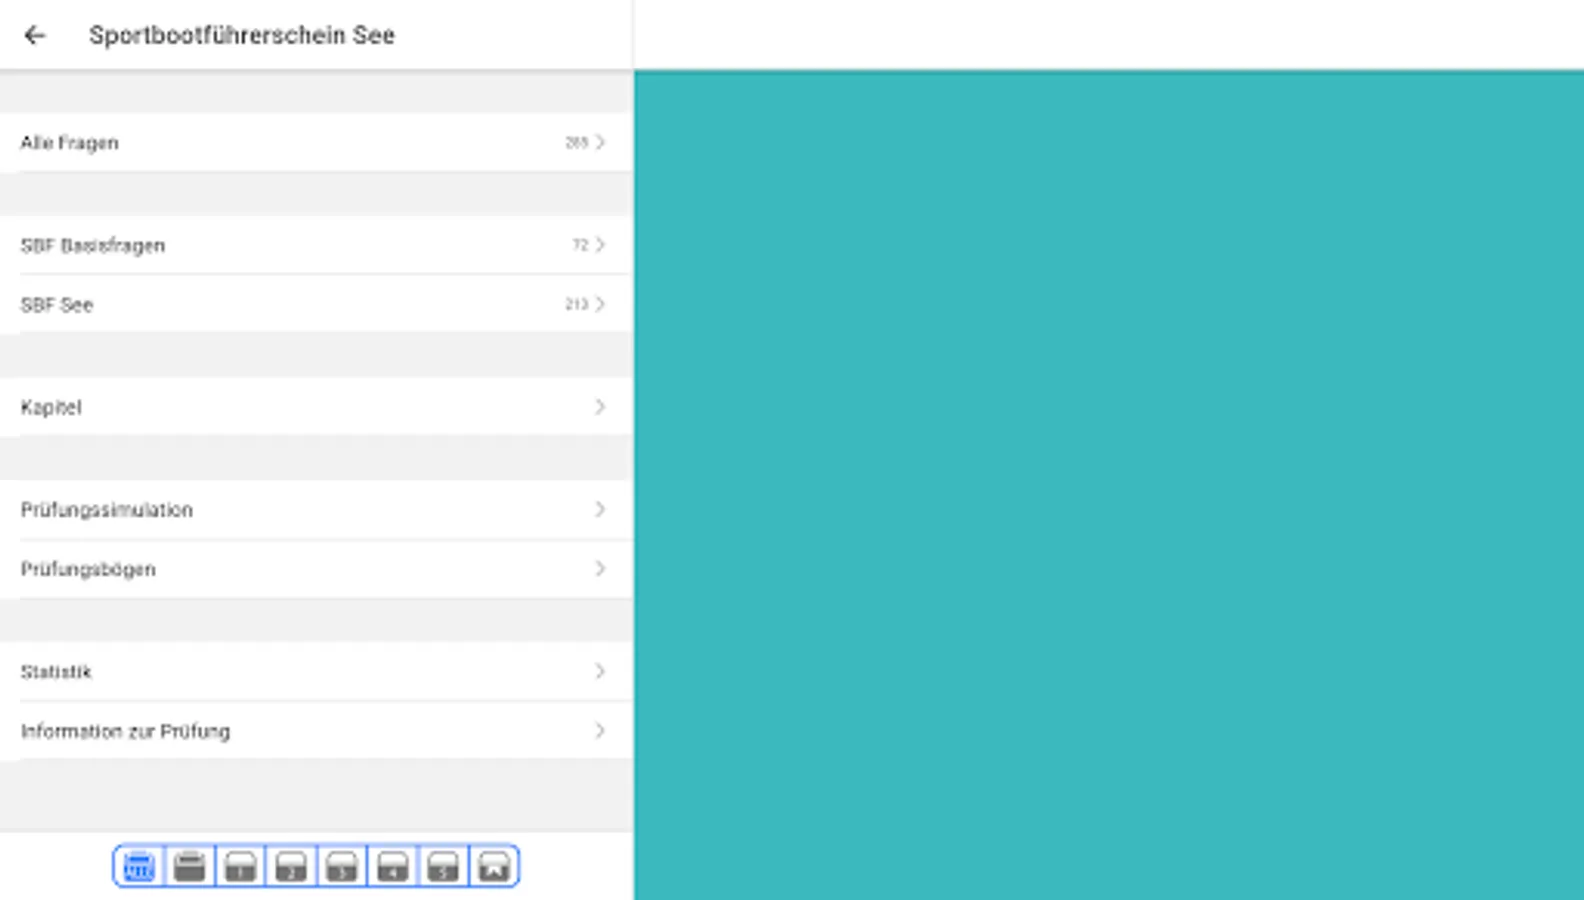This screenshot has height=900, width=1584.
Task: Select the unsorted archive box icon
Action: tap(190, 866)
